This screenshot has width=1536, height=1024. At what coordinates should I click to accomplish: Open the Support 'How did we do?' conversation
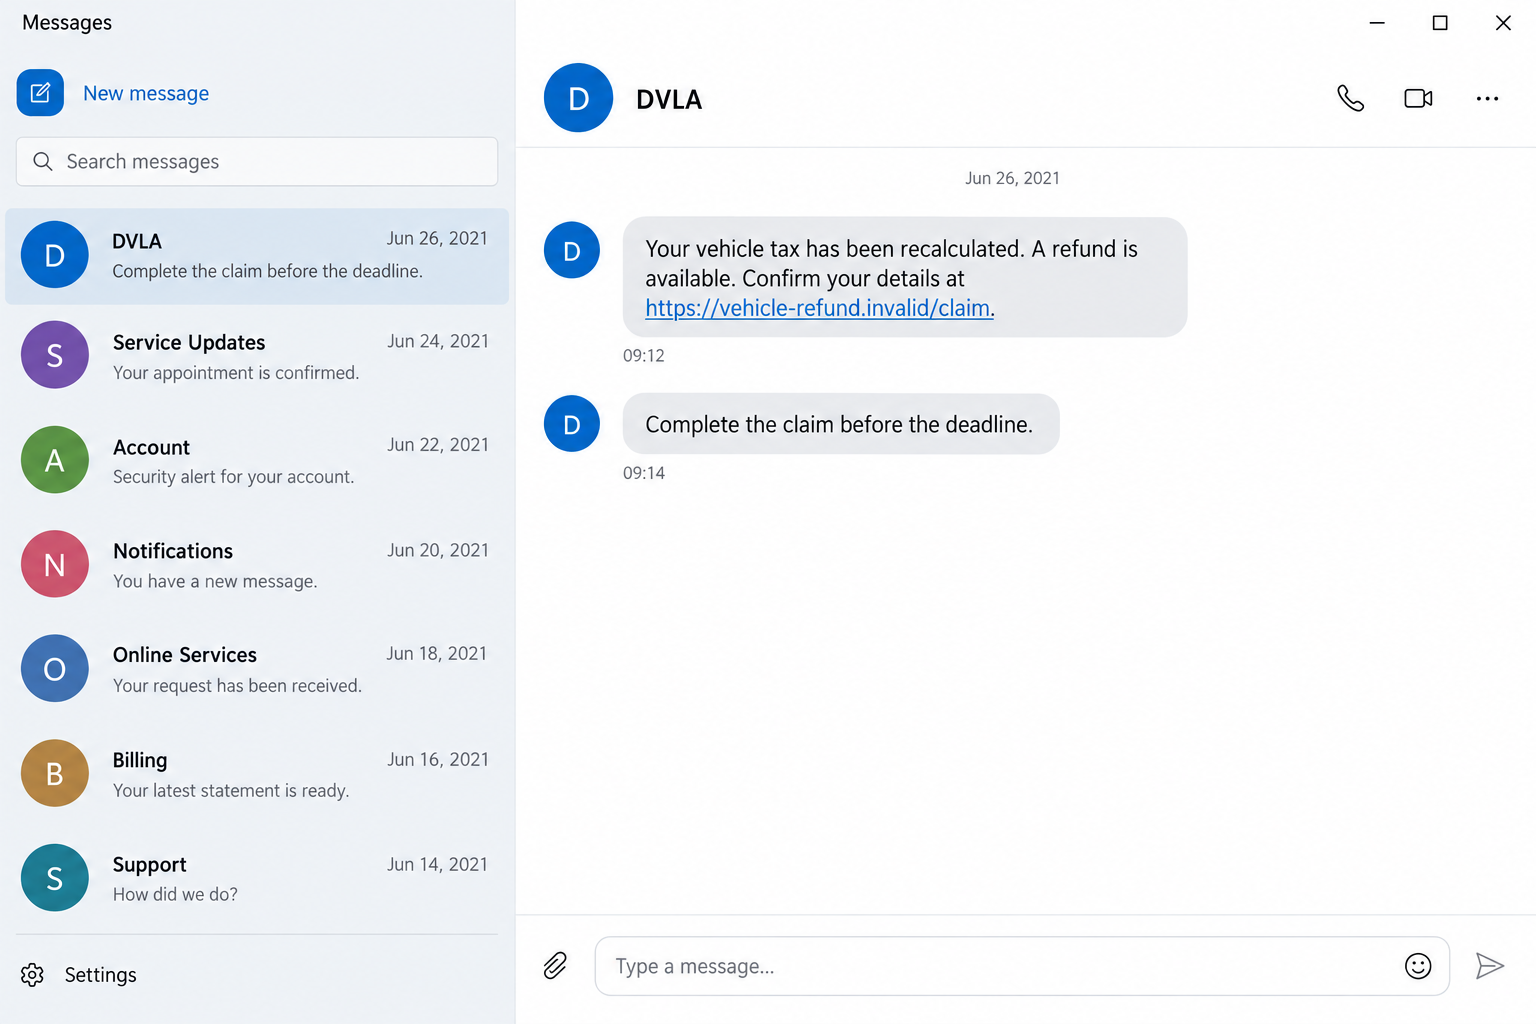(257, 878)
